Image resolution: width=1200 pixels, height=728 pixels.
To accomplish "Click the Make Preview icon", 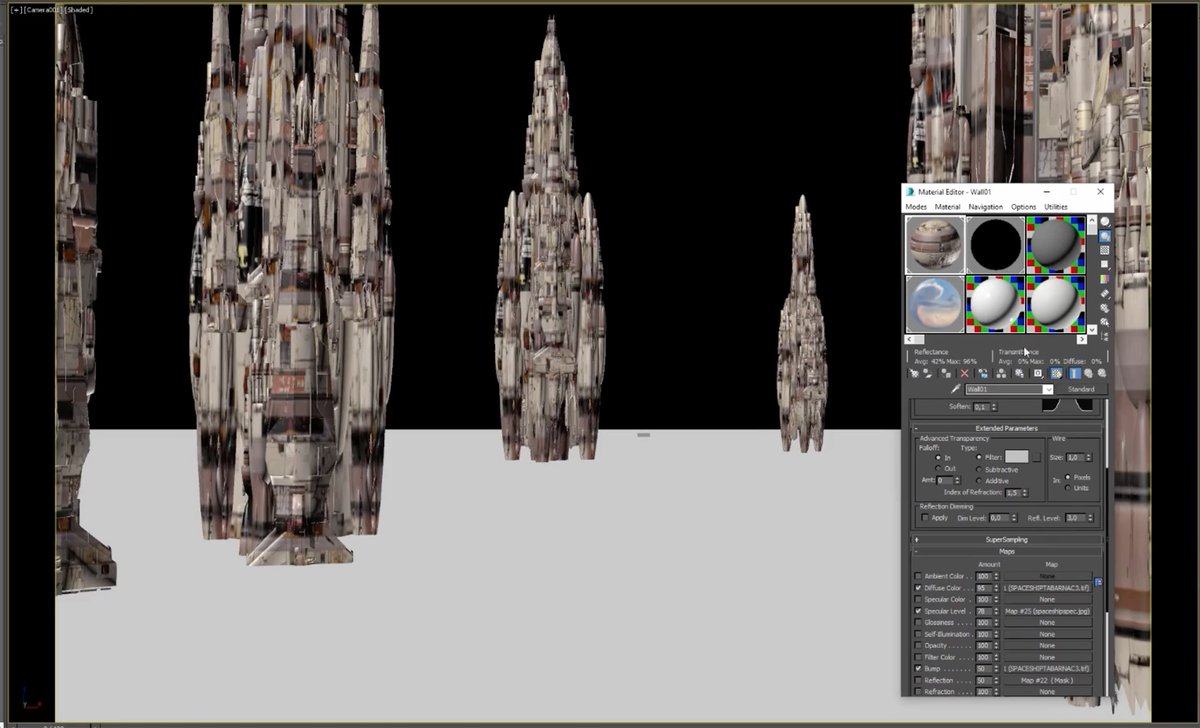I will point(1105,293).
